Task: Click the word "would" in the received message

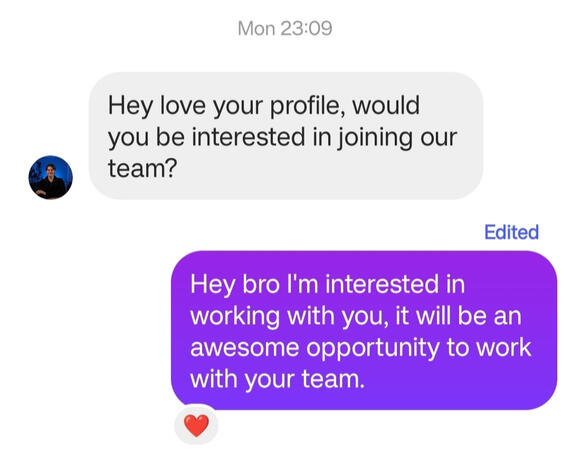Action: [386, 105]
